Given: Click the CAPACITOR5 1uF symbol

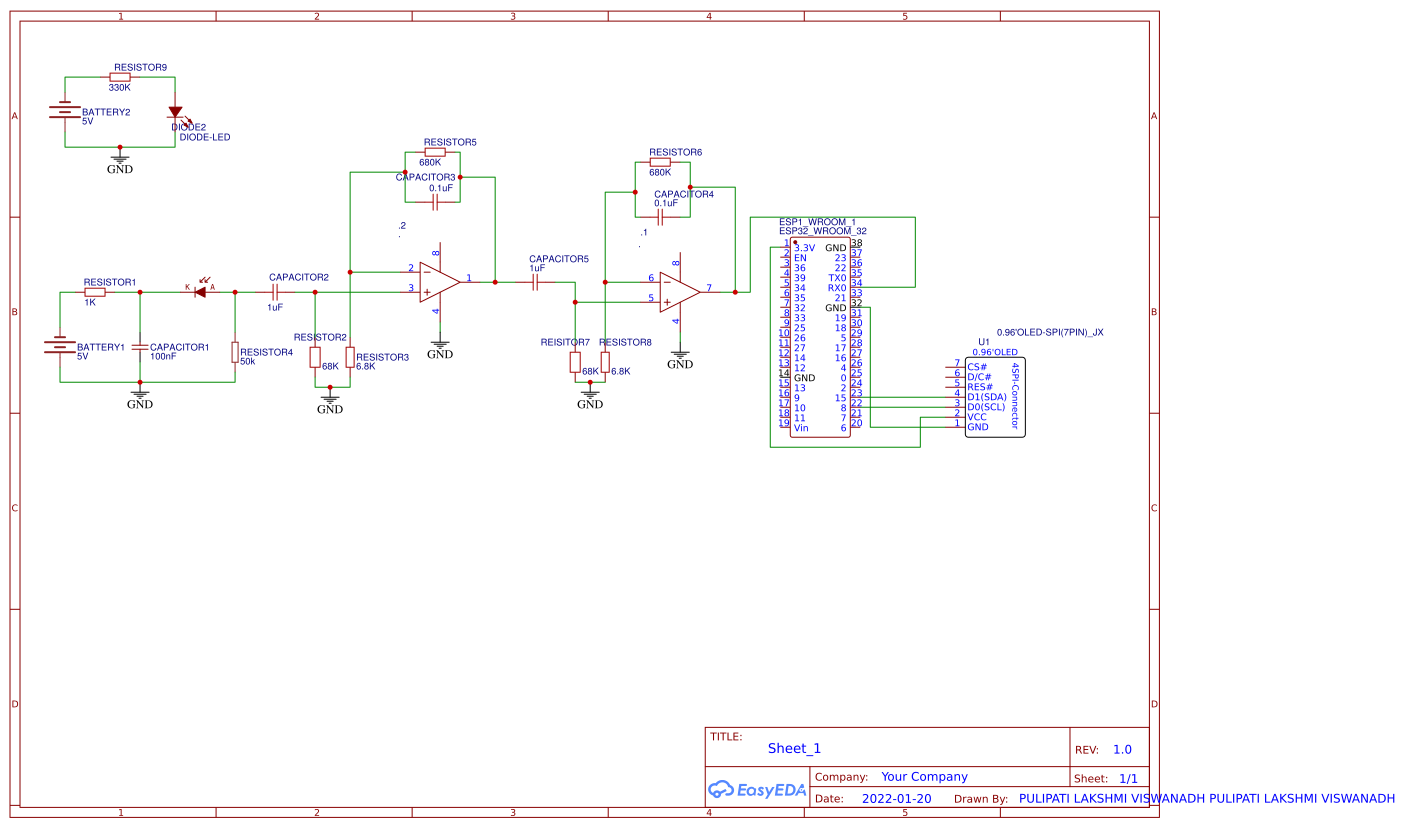Looking at the screenshot, I should click(536, 283).
